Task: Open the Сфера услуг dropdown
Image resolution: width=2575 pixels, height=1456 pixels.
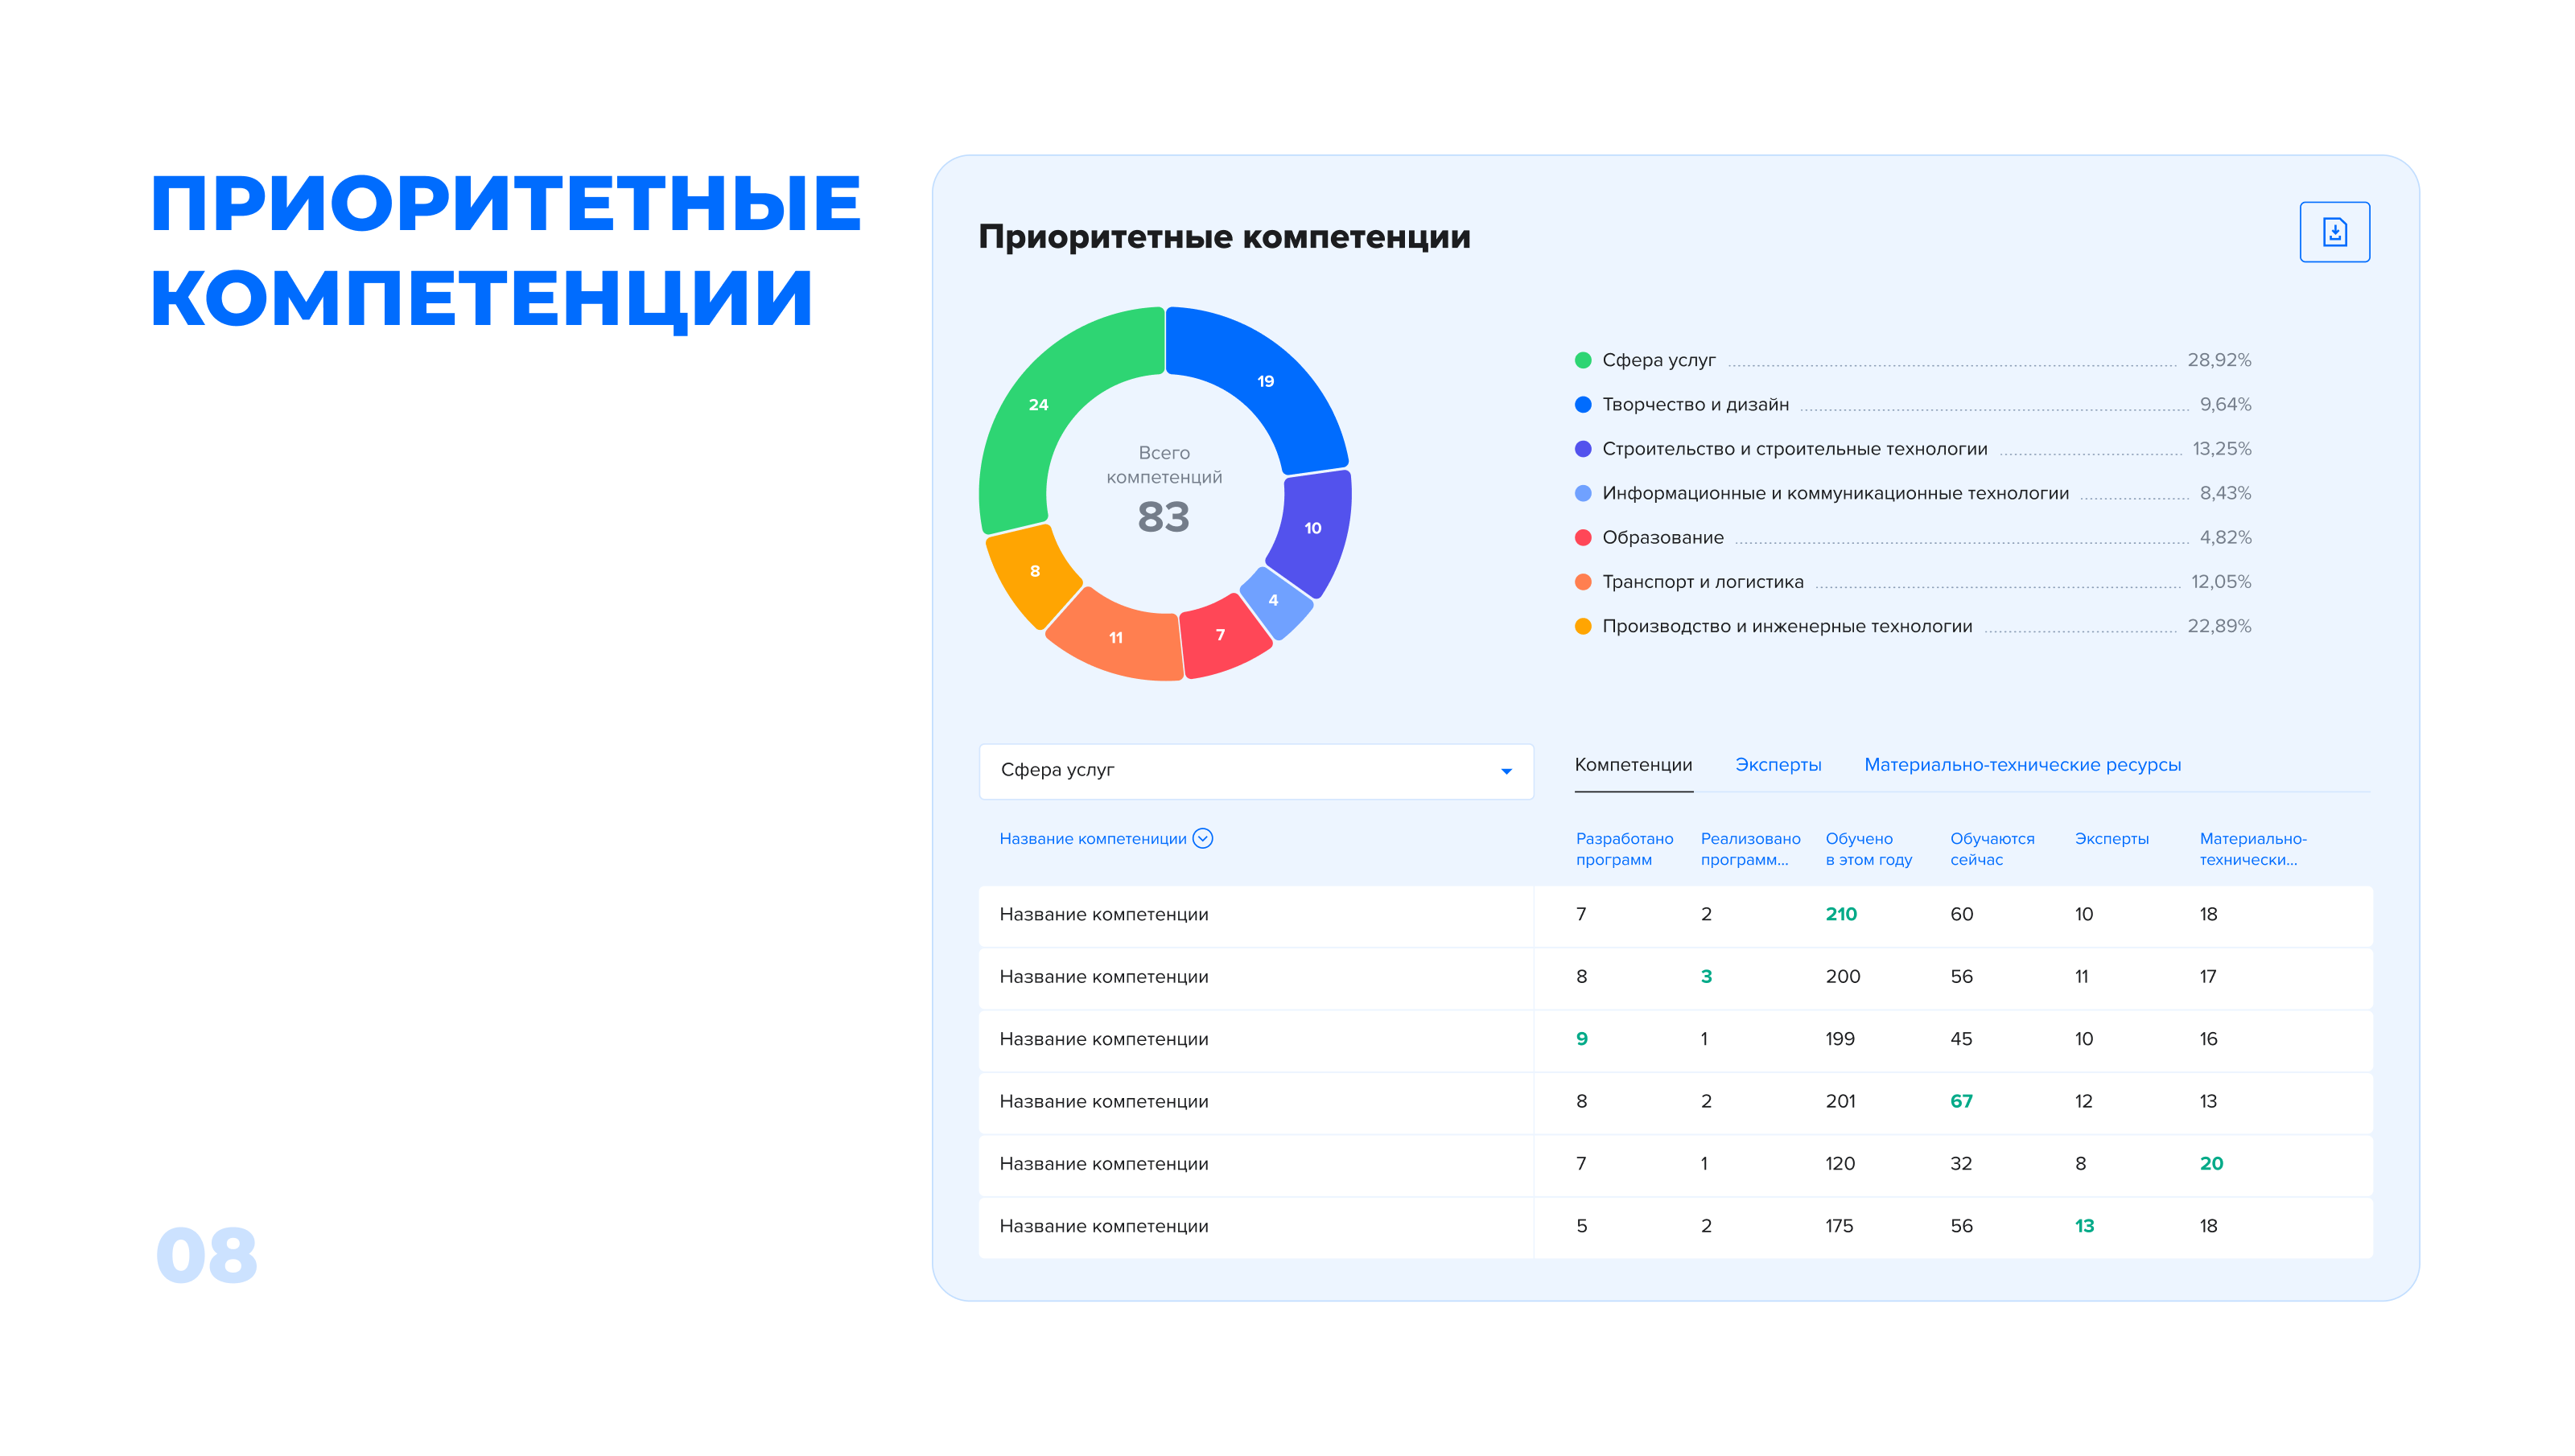Action: tap(1256, 771)
